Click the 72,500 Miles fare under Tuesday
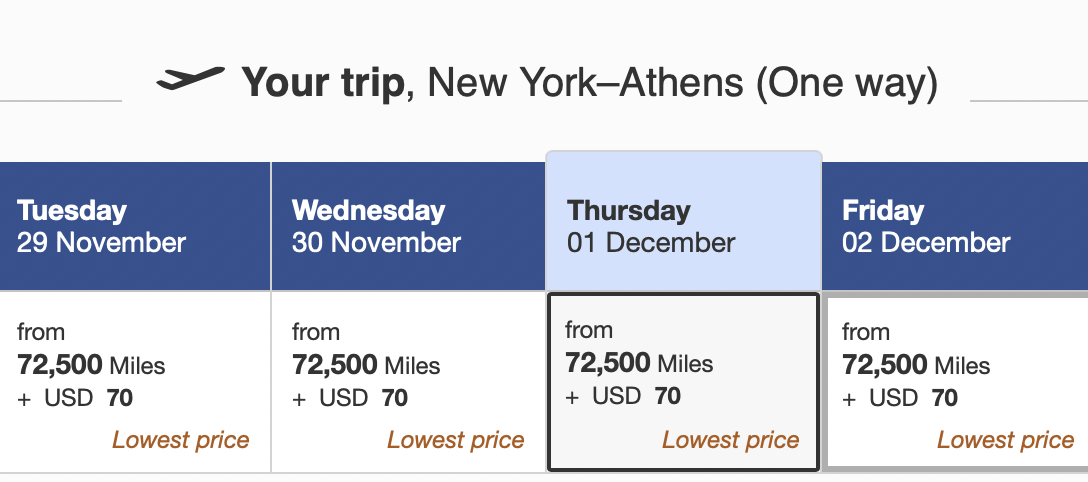 coord(91,365)
